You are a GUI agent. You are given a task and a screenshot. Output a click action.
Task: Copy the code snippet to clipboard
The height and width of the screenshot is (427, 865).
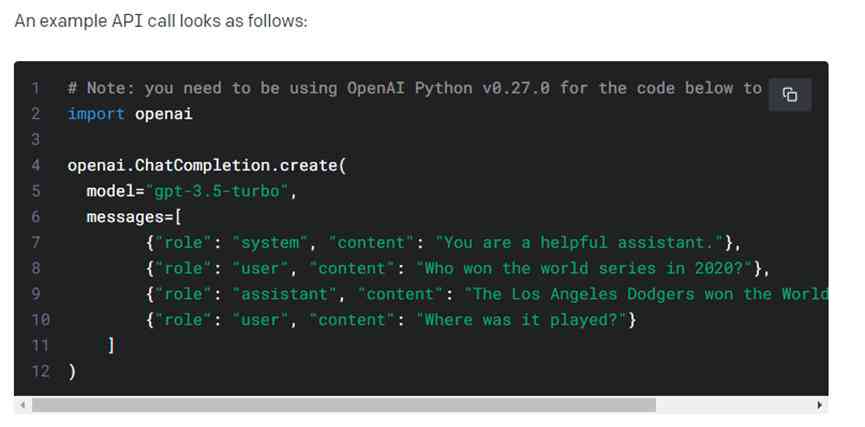[x=789, y=94]
